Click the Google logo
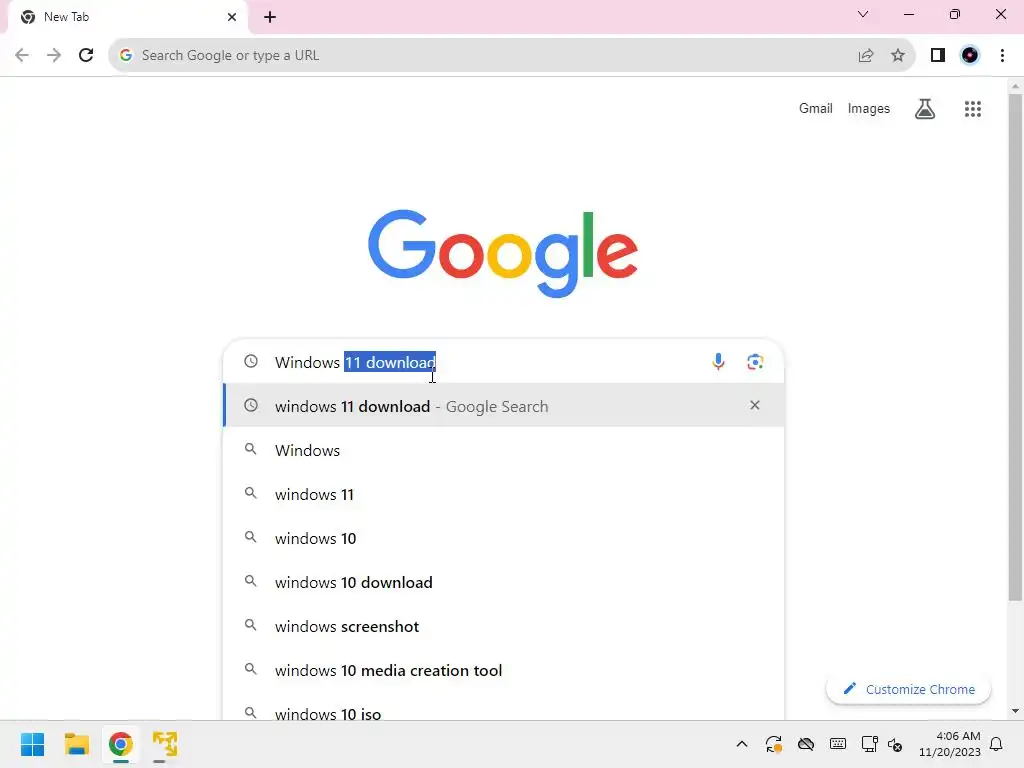Viewport: 1024px width, 768px height. 503,253
